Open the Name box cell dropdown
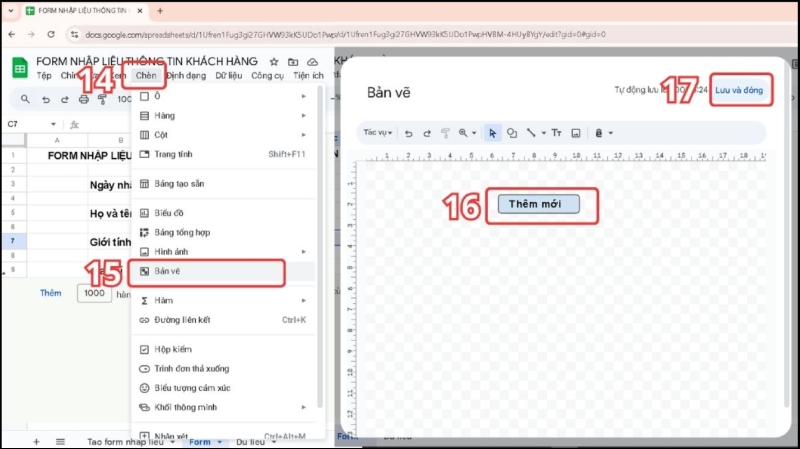This screenshot has width=800, height=449. pyautogui.click(x=53, y=124)
